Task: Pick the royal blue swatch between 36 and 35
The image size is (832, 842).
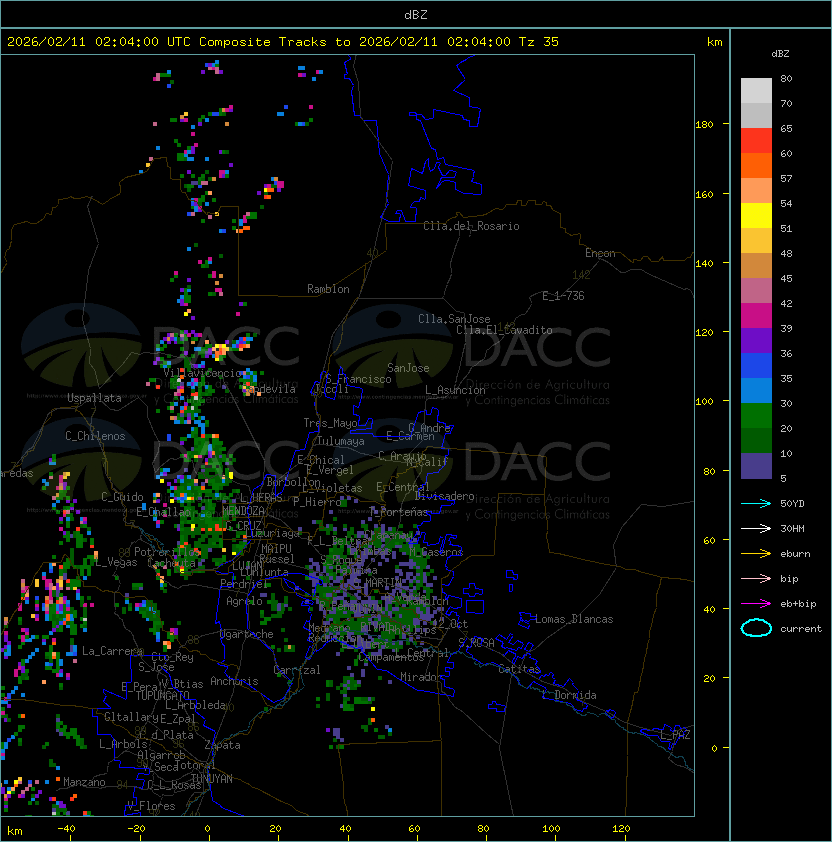Action: pyautogui.click(x=756, y=366)
